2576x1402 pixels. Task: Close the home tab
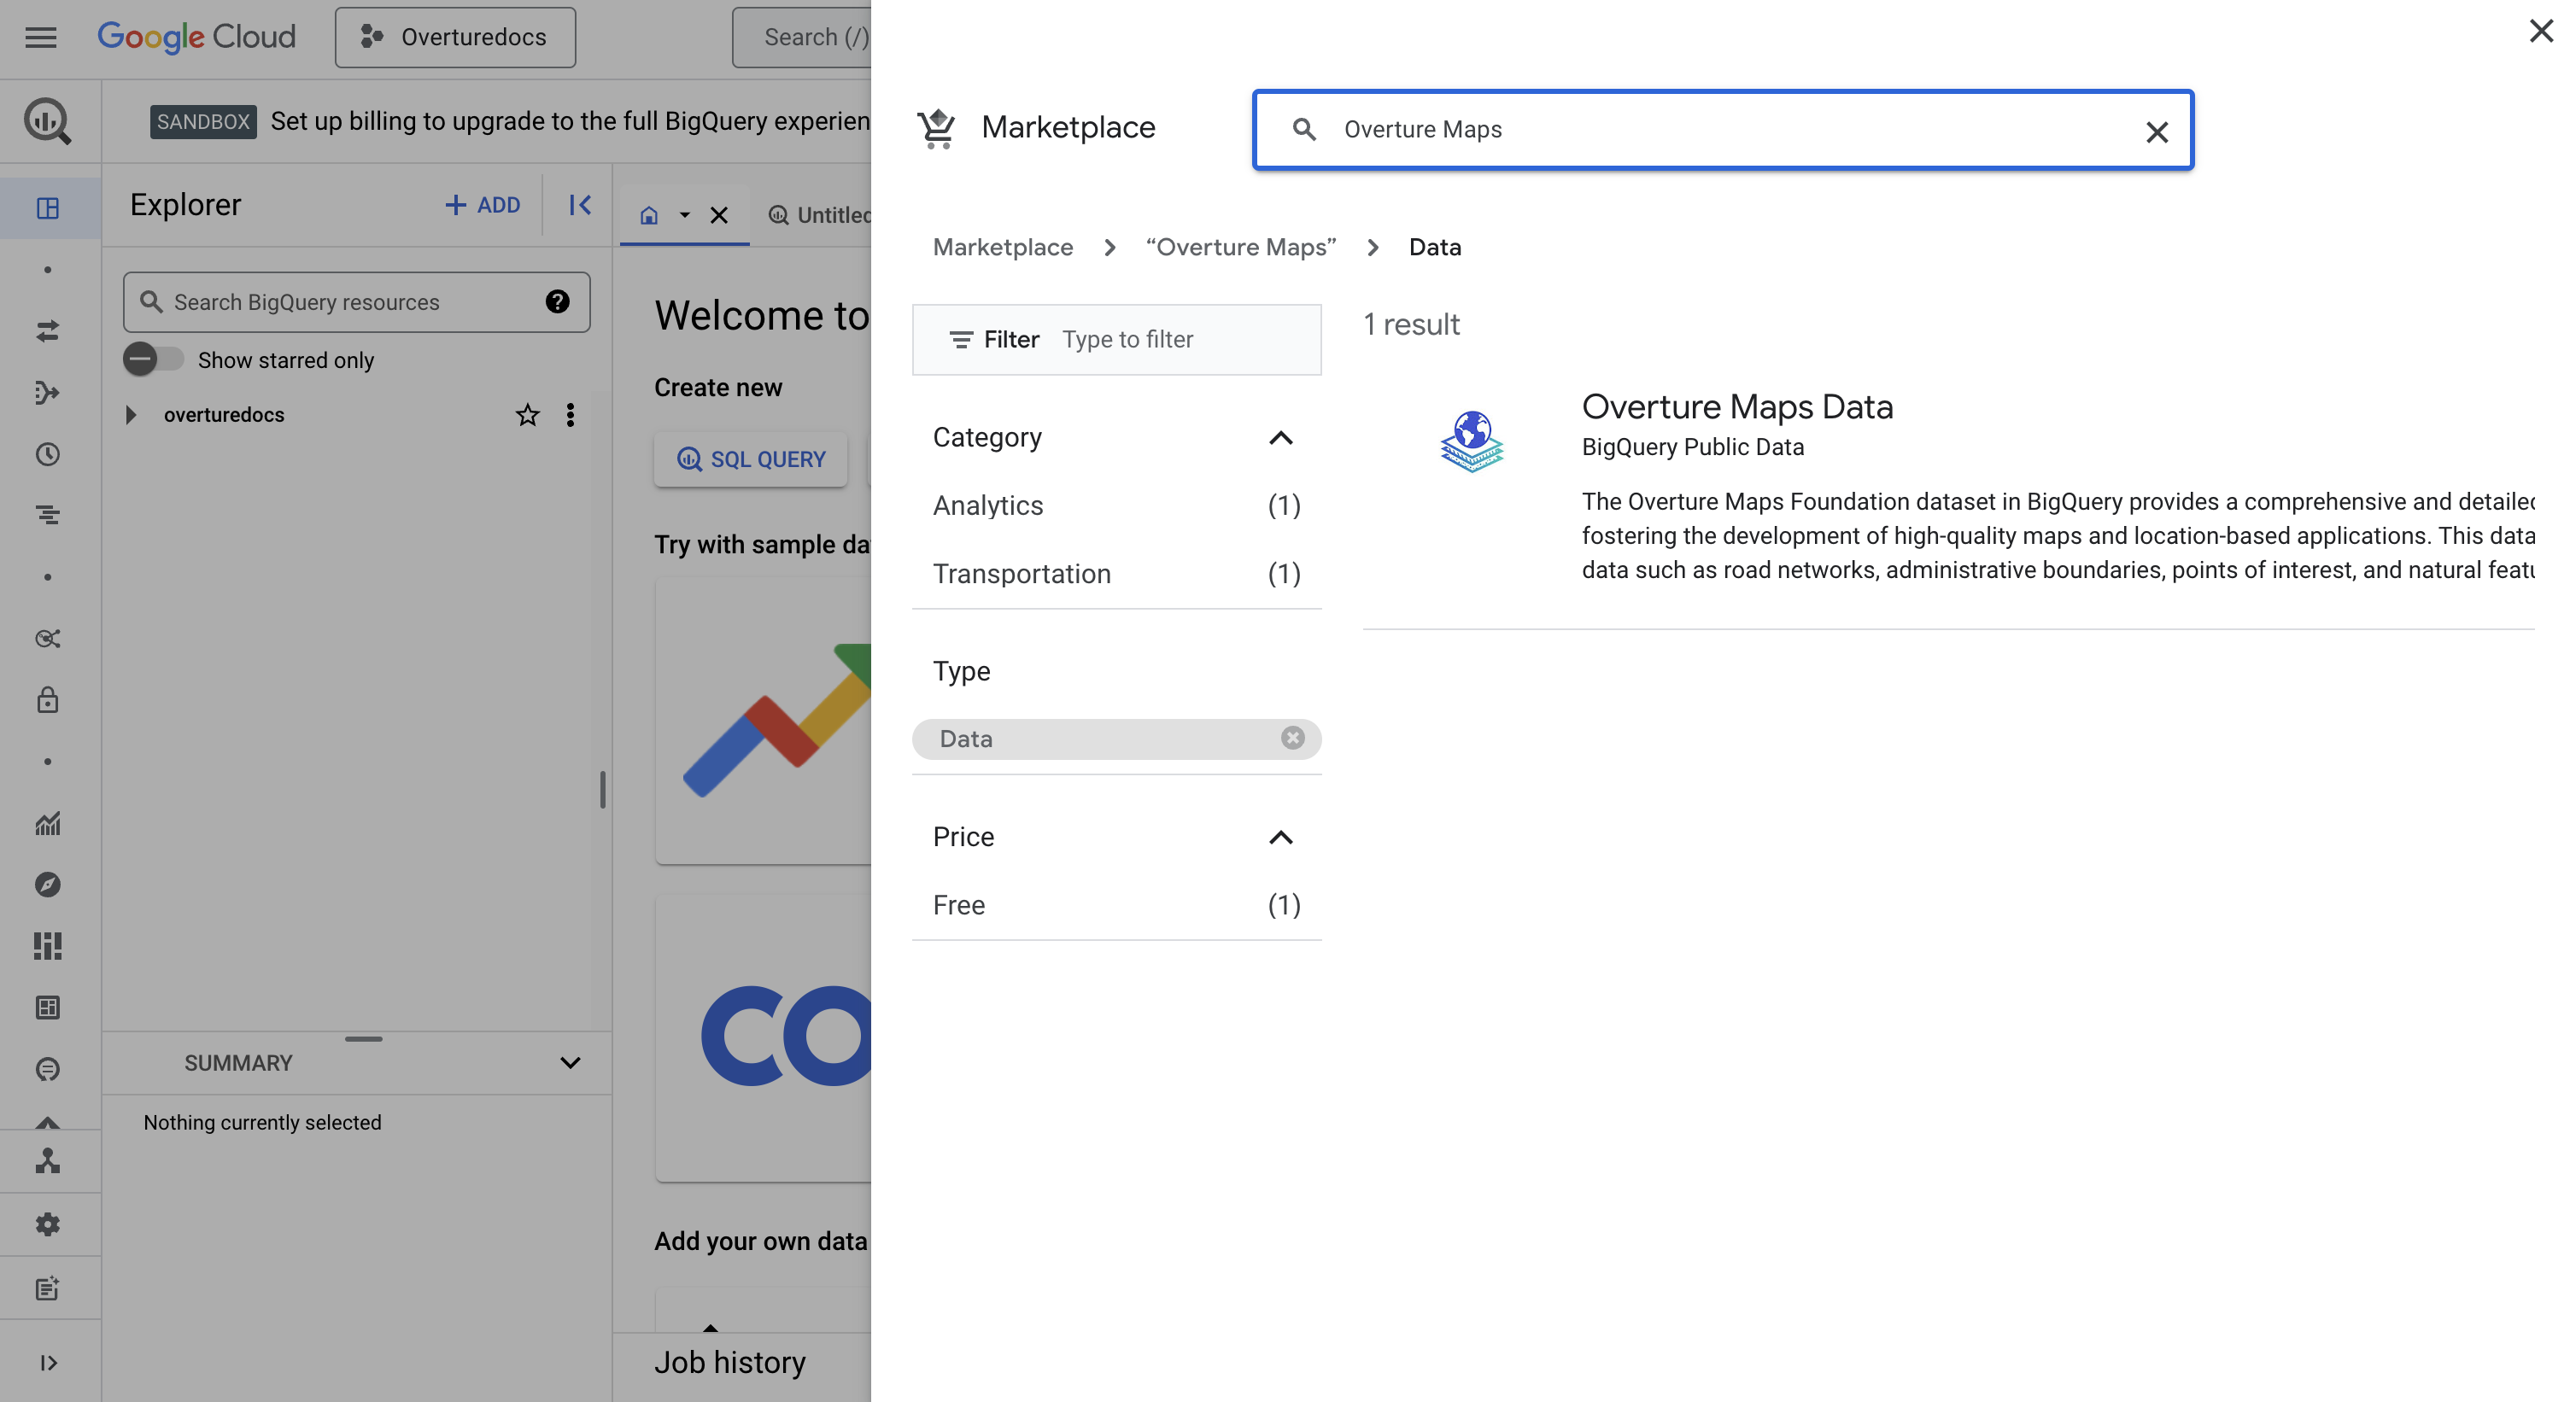719,215
